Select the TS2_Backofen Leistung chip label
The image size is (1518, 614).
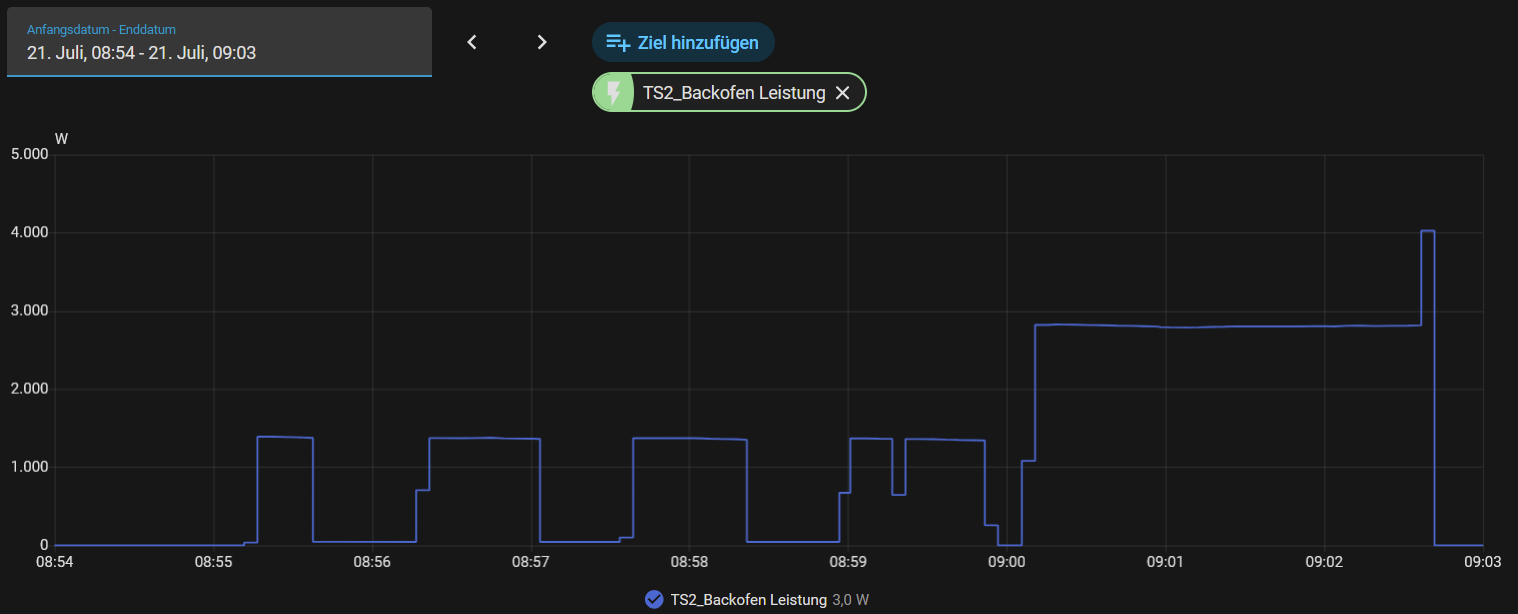point(734,93)
